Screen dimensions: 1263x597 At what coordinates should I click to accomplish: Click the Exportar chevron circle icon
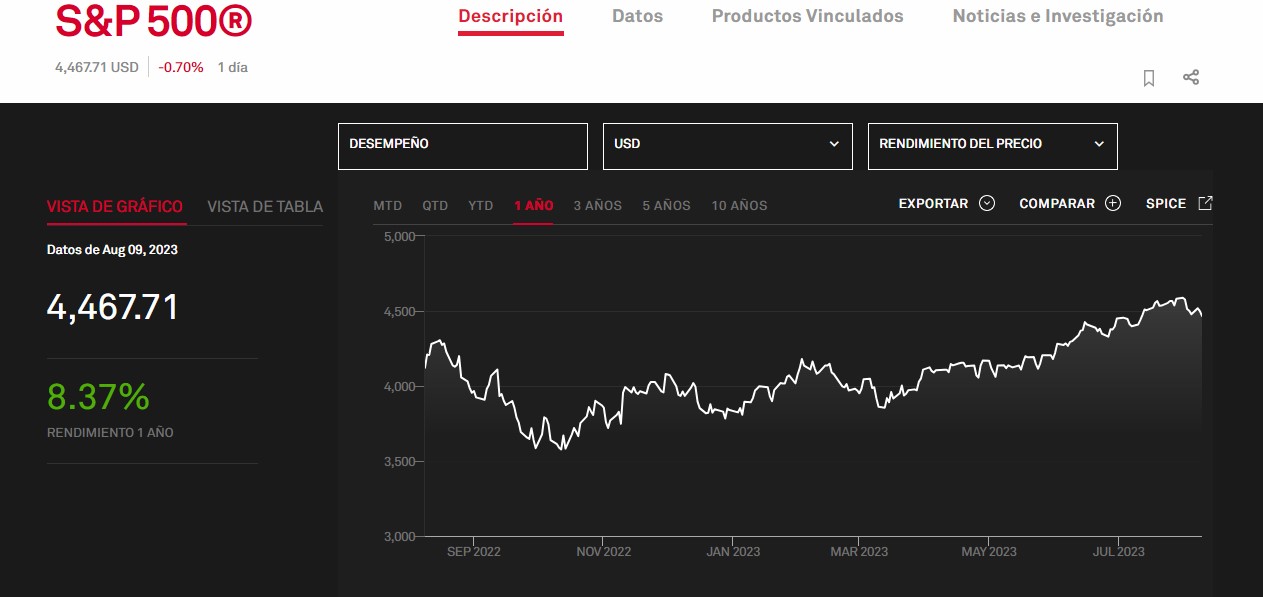[x=987, y=203]
